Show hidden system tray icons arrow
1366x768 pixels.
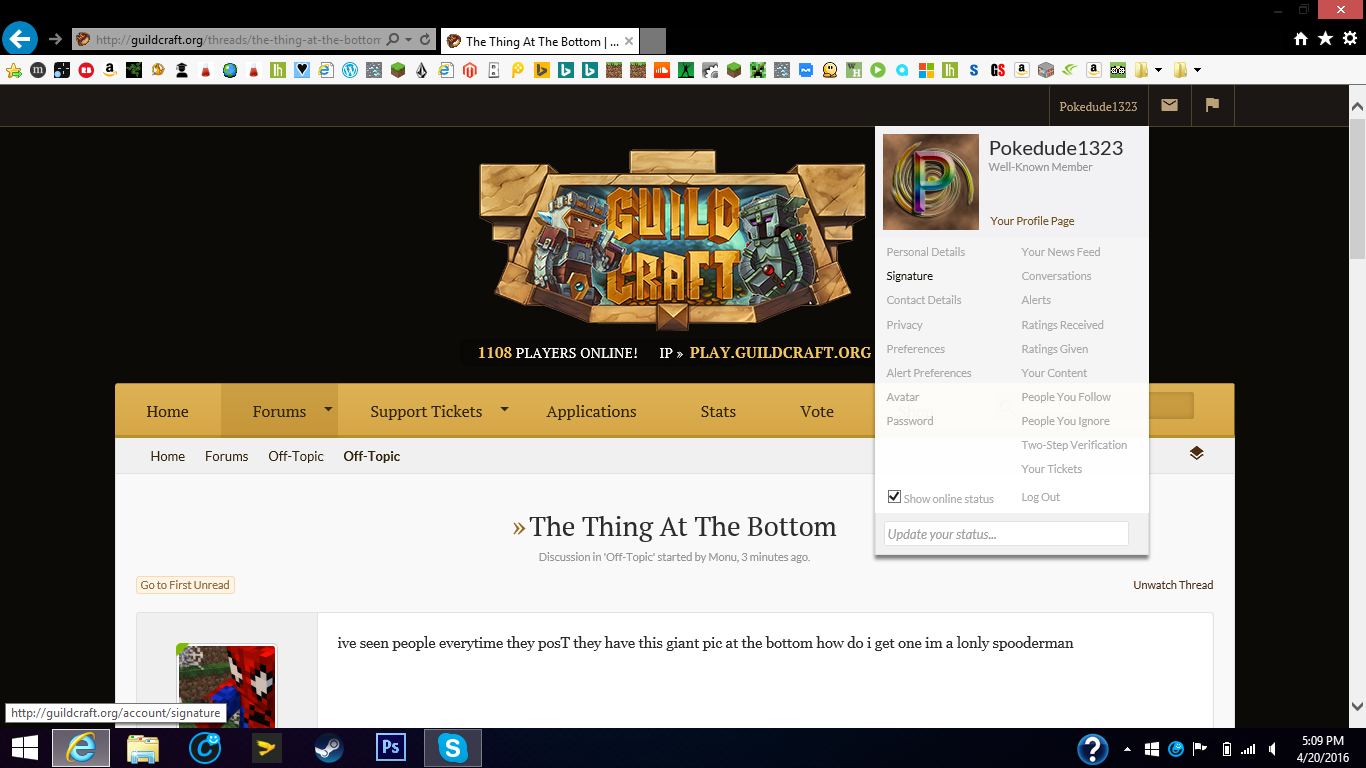1128,749
